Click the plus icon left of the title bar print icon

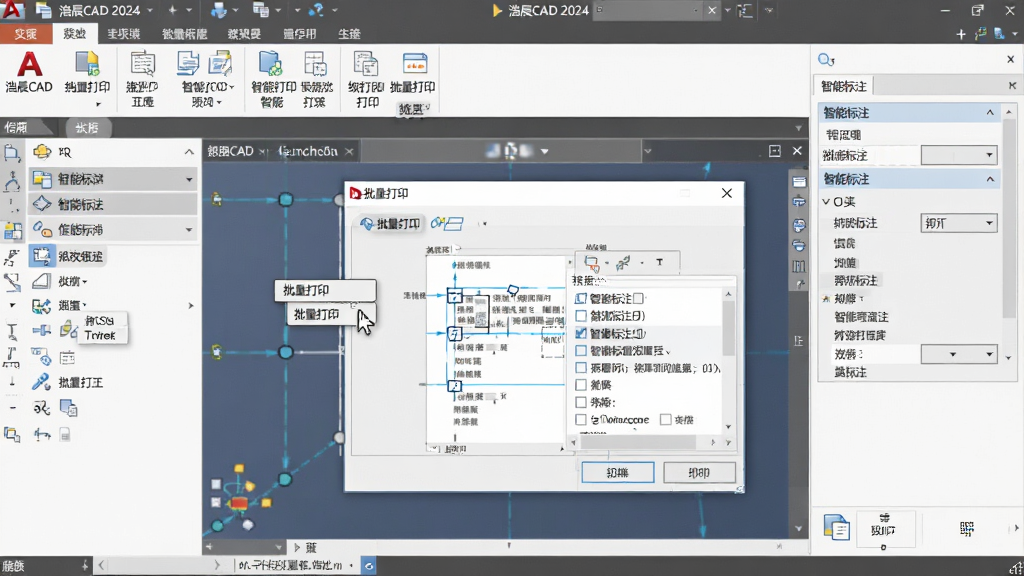click(172, 10)
